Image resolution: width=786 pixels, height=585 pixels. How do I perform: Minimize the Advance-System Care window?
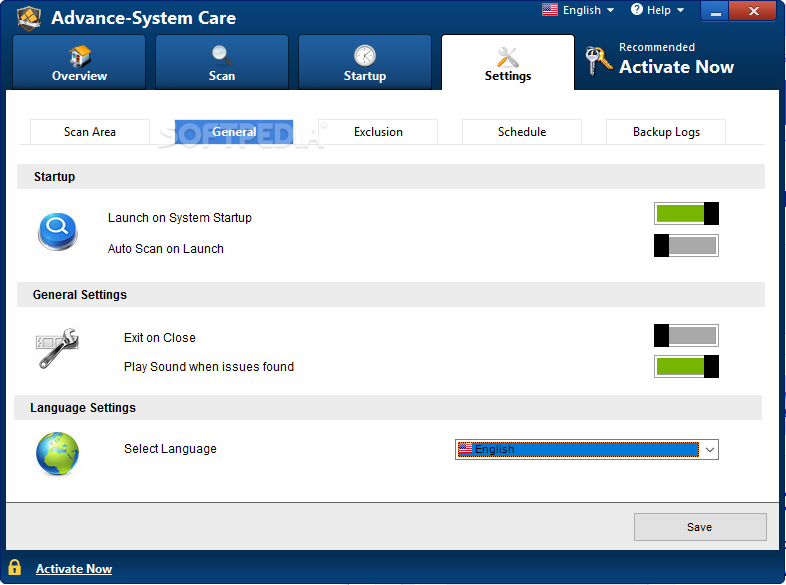715,11
